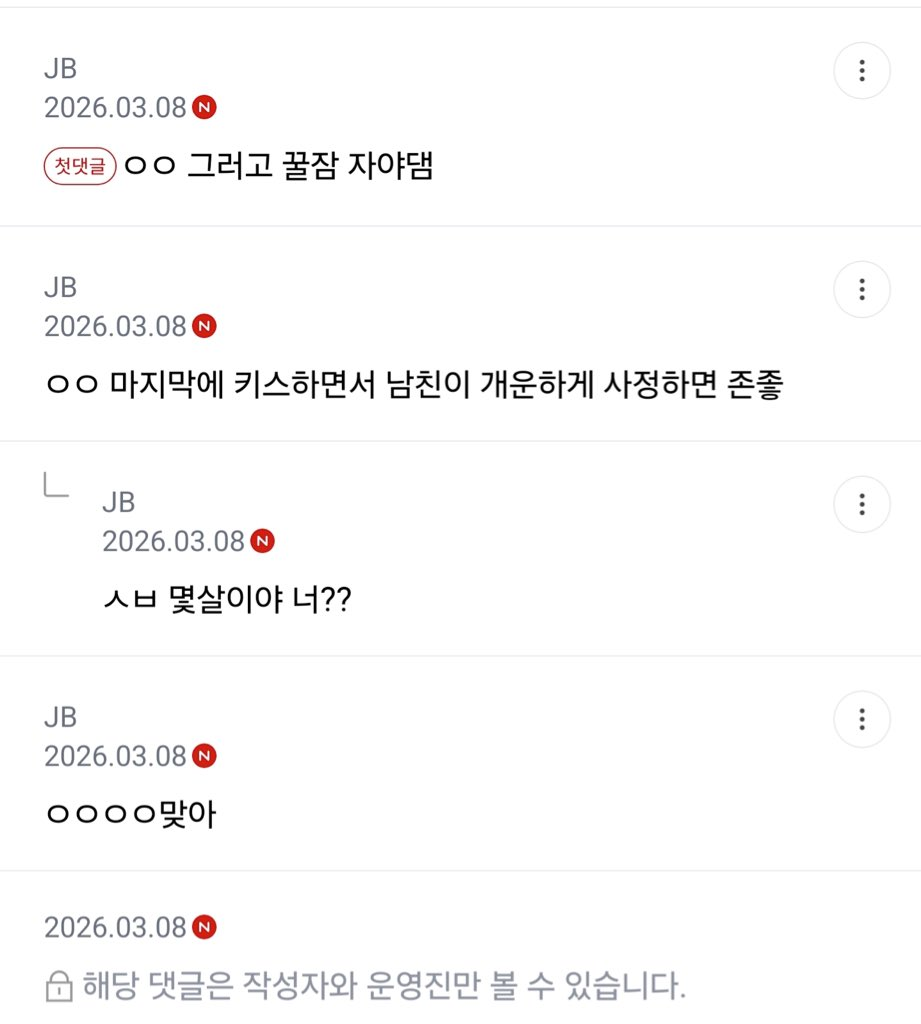Click the 2026.03.08 date on the first comment
This screenshot has height=1024, width=921.
(x=115, y=108)
